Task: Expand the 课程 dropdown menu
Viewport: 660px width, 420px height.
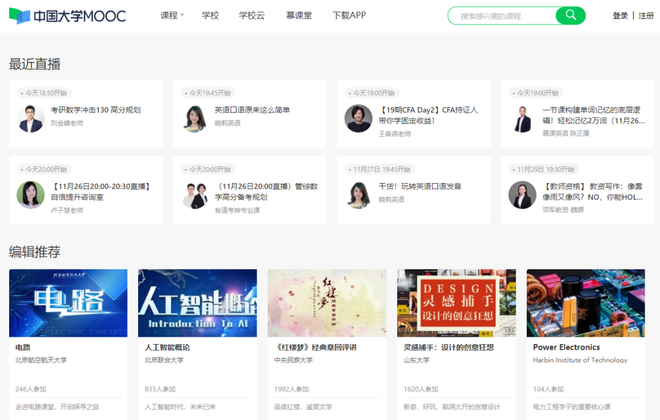Action: pos(172,16)
